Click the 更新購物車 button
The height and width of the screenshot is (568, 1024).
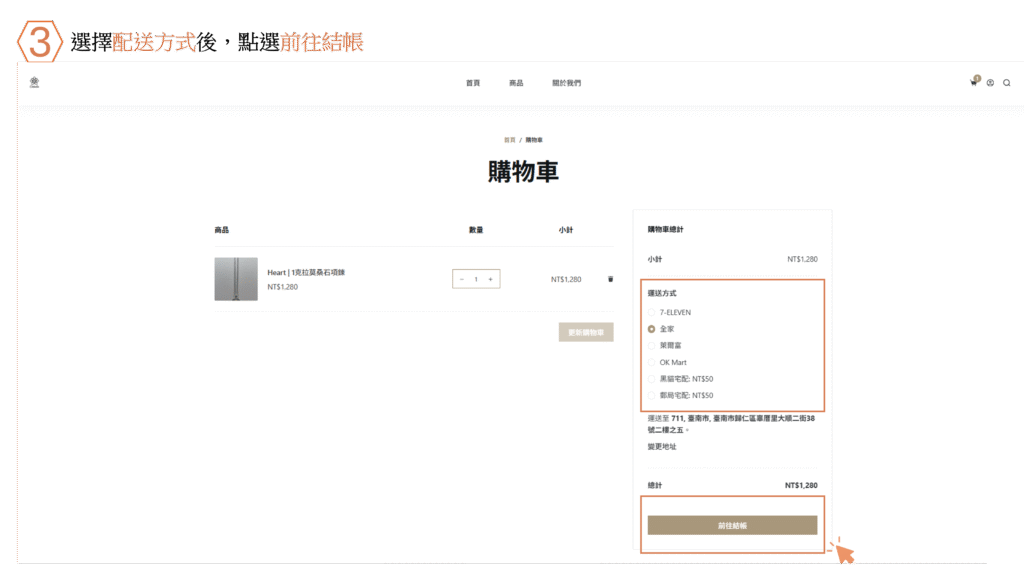coord(586,332)
